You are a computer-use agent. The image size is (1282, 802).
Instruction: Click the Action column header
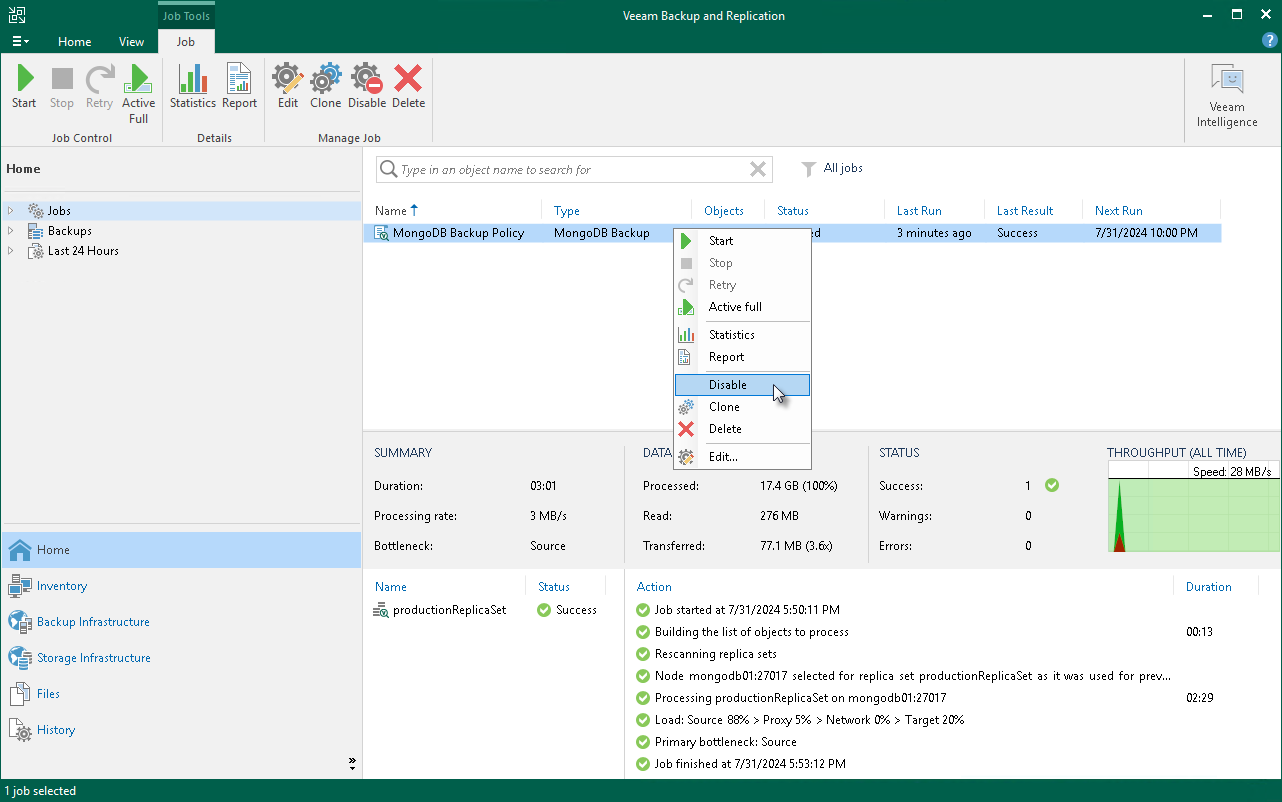click(x=654, y=587)
